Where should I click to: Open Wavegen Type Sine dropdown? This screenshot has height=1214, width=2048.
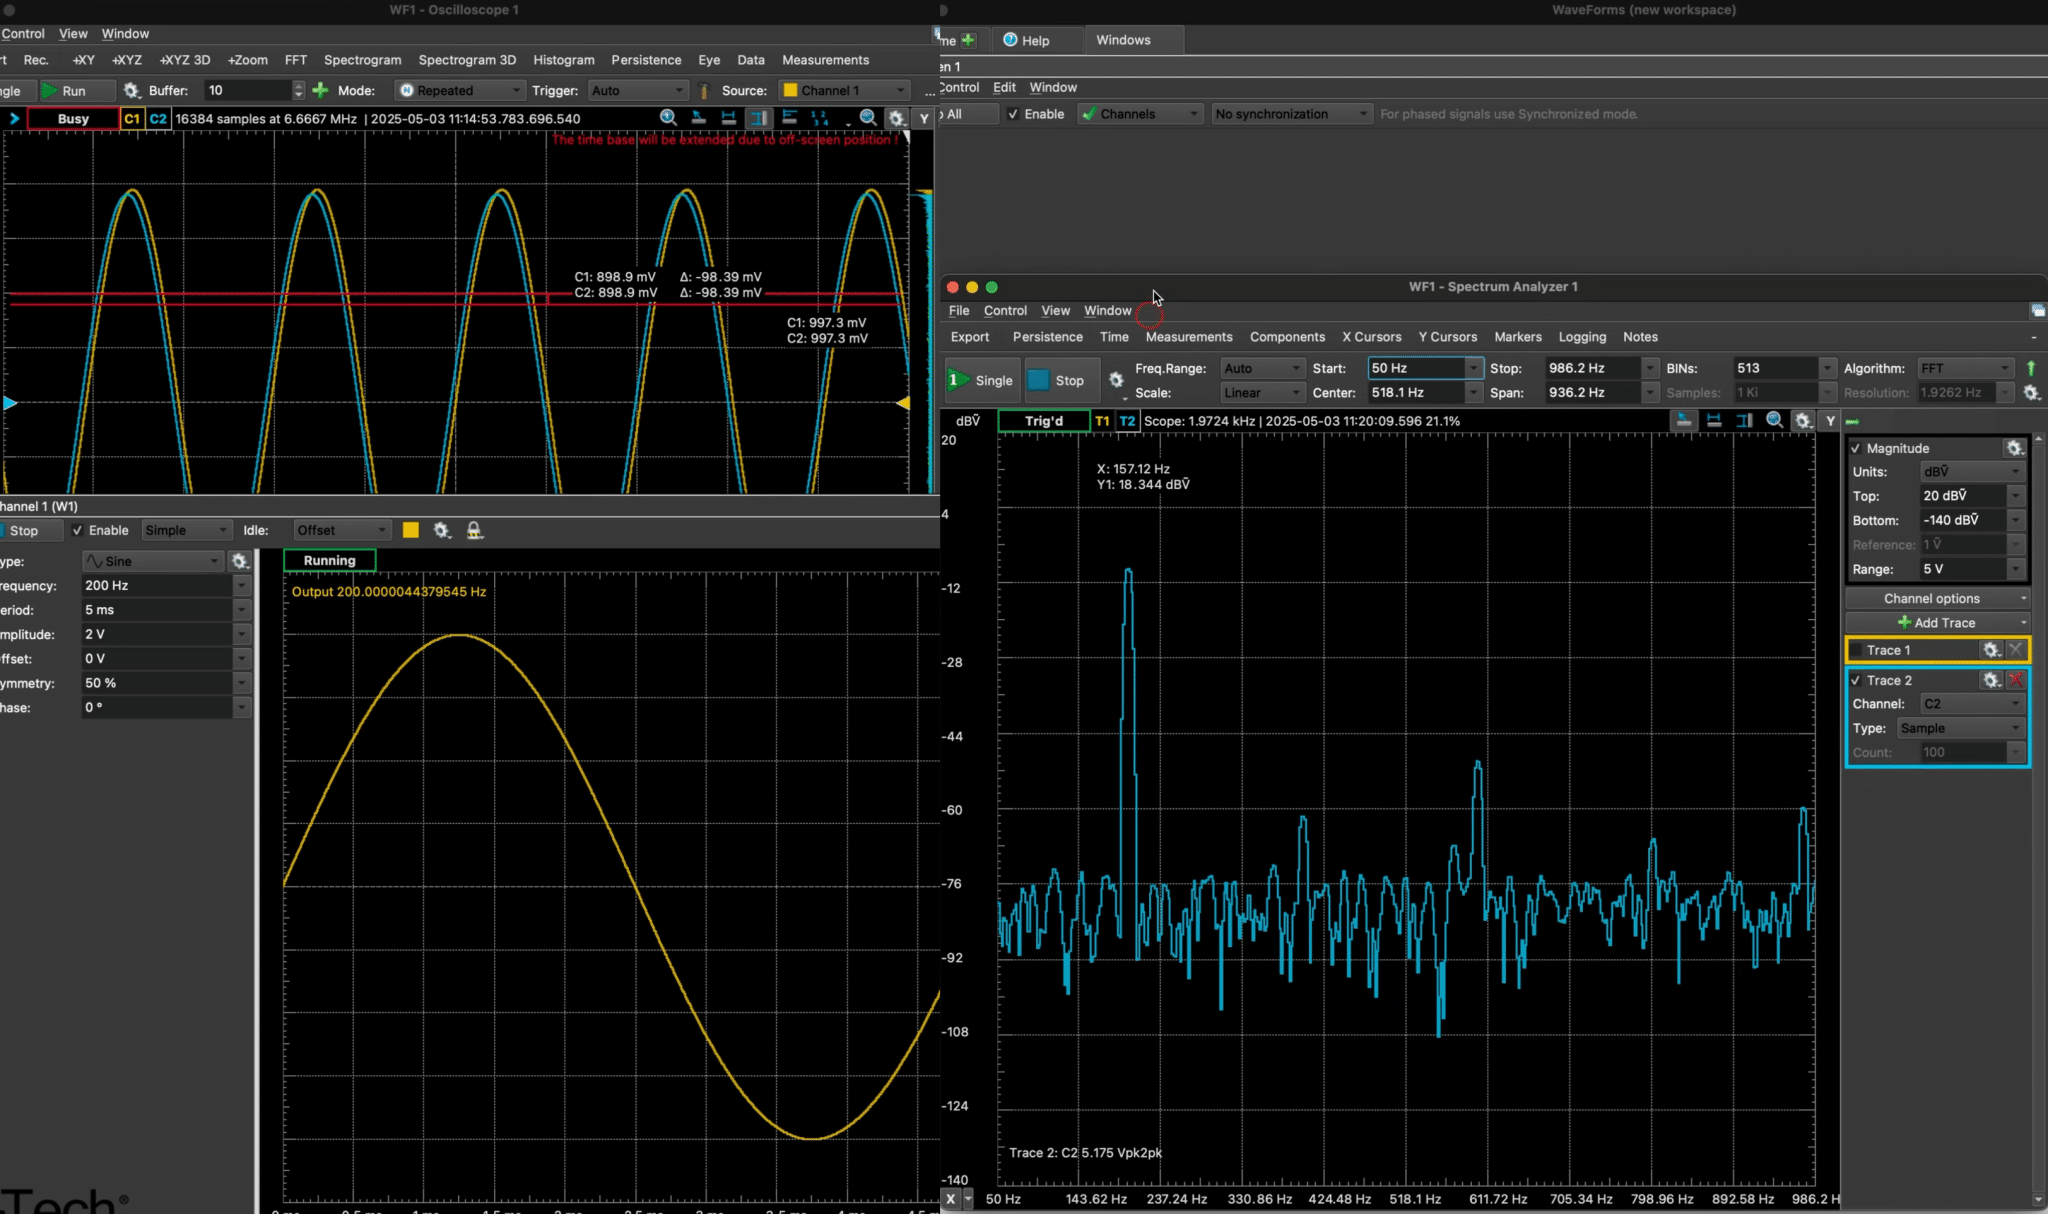click(153, 561)
